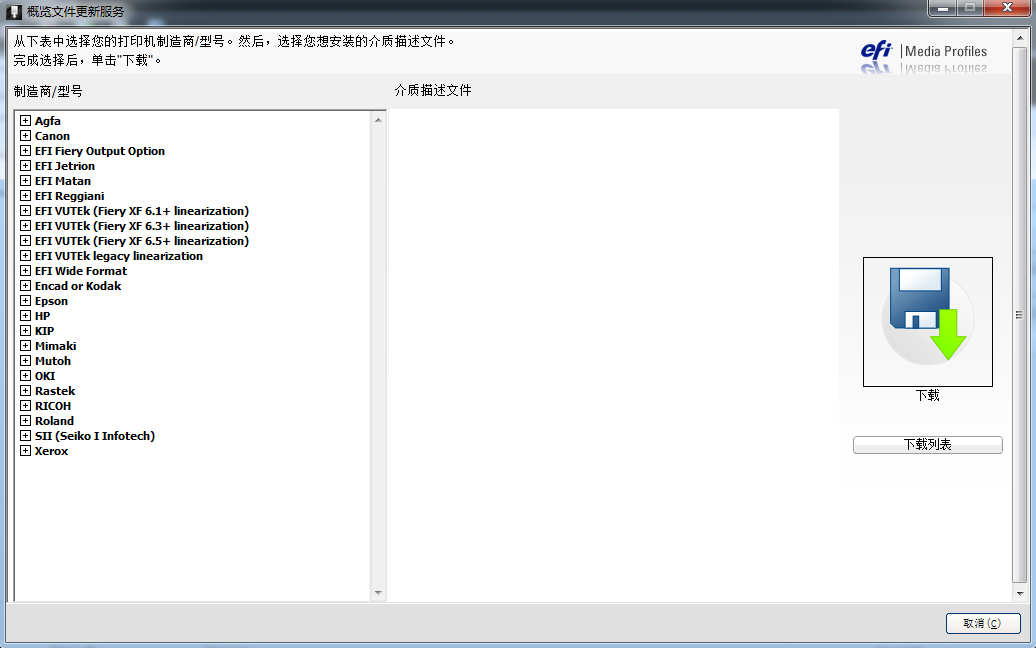The width and height of the screenshot is (1036, 648).
Task: Select the Xerox tree entry
Action: [x=52, y=451]
